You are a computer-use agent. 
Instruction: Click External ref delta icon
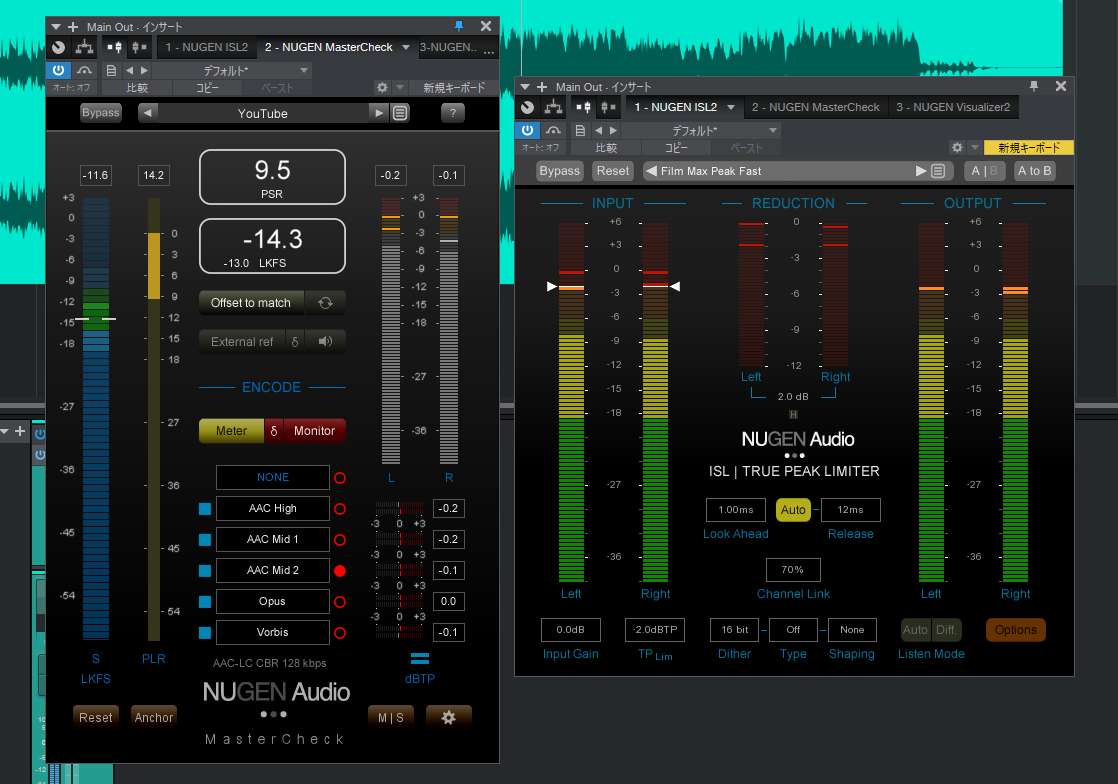click(295, 341)
